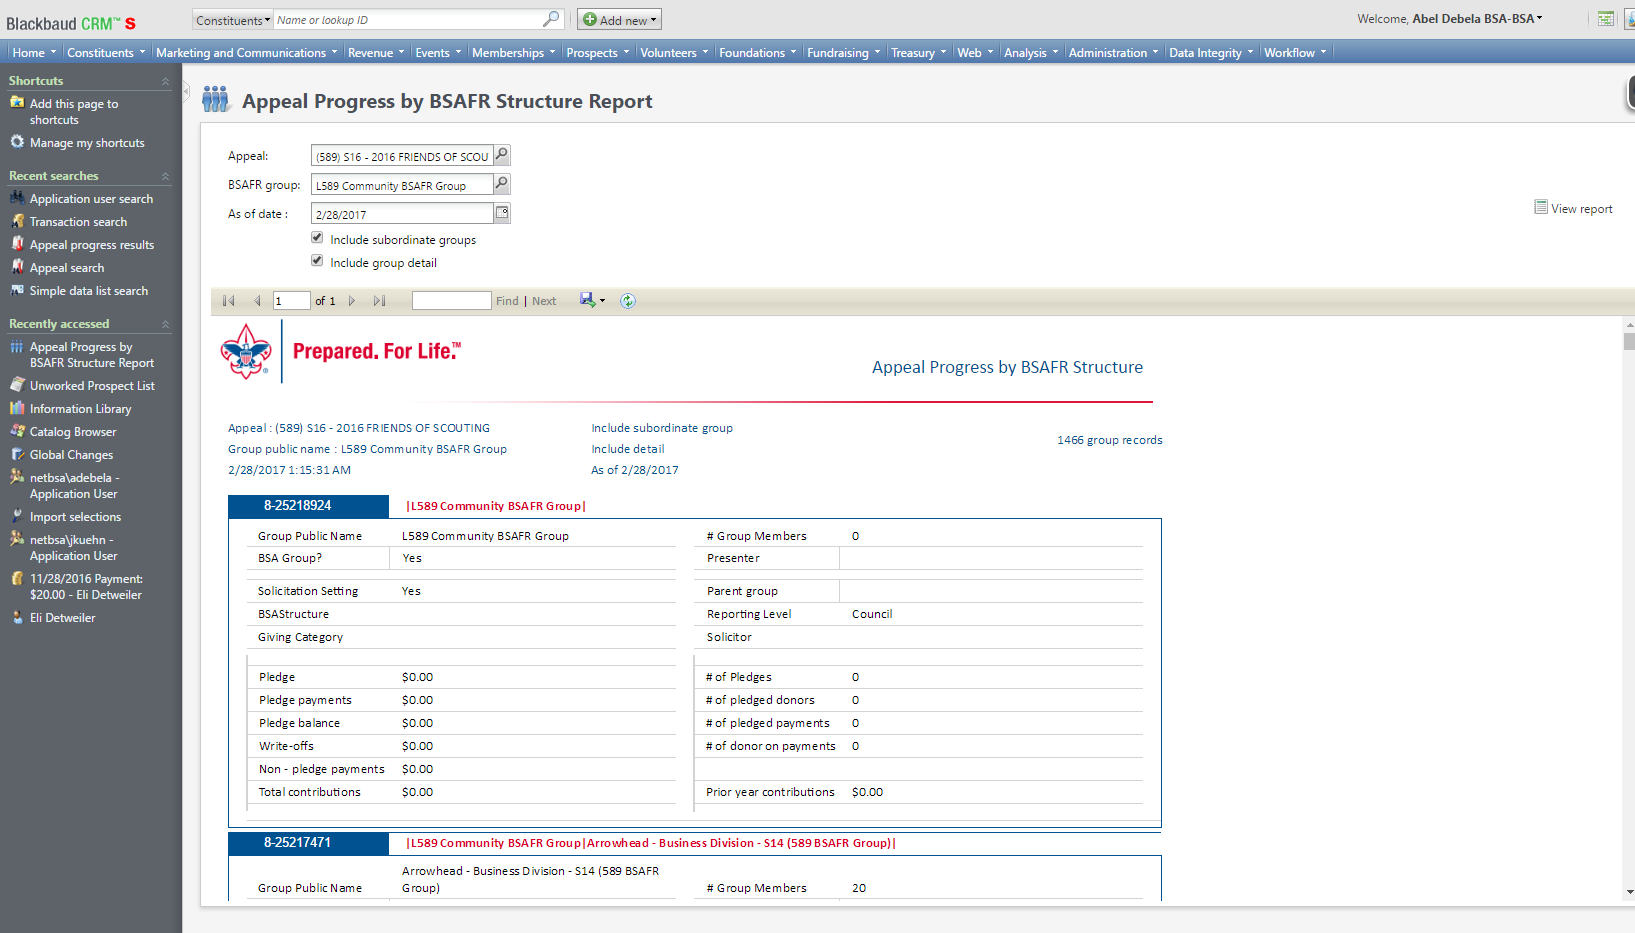Click the Unworked Prospect List icon
The image size is (1635, 933).
(x=17, y=384)
